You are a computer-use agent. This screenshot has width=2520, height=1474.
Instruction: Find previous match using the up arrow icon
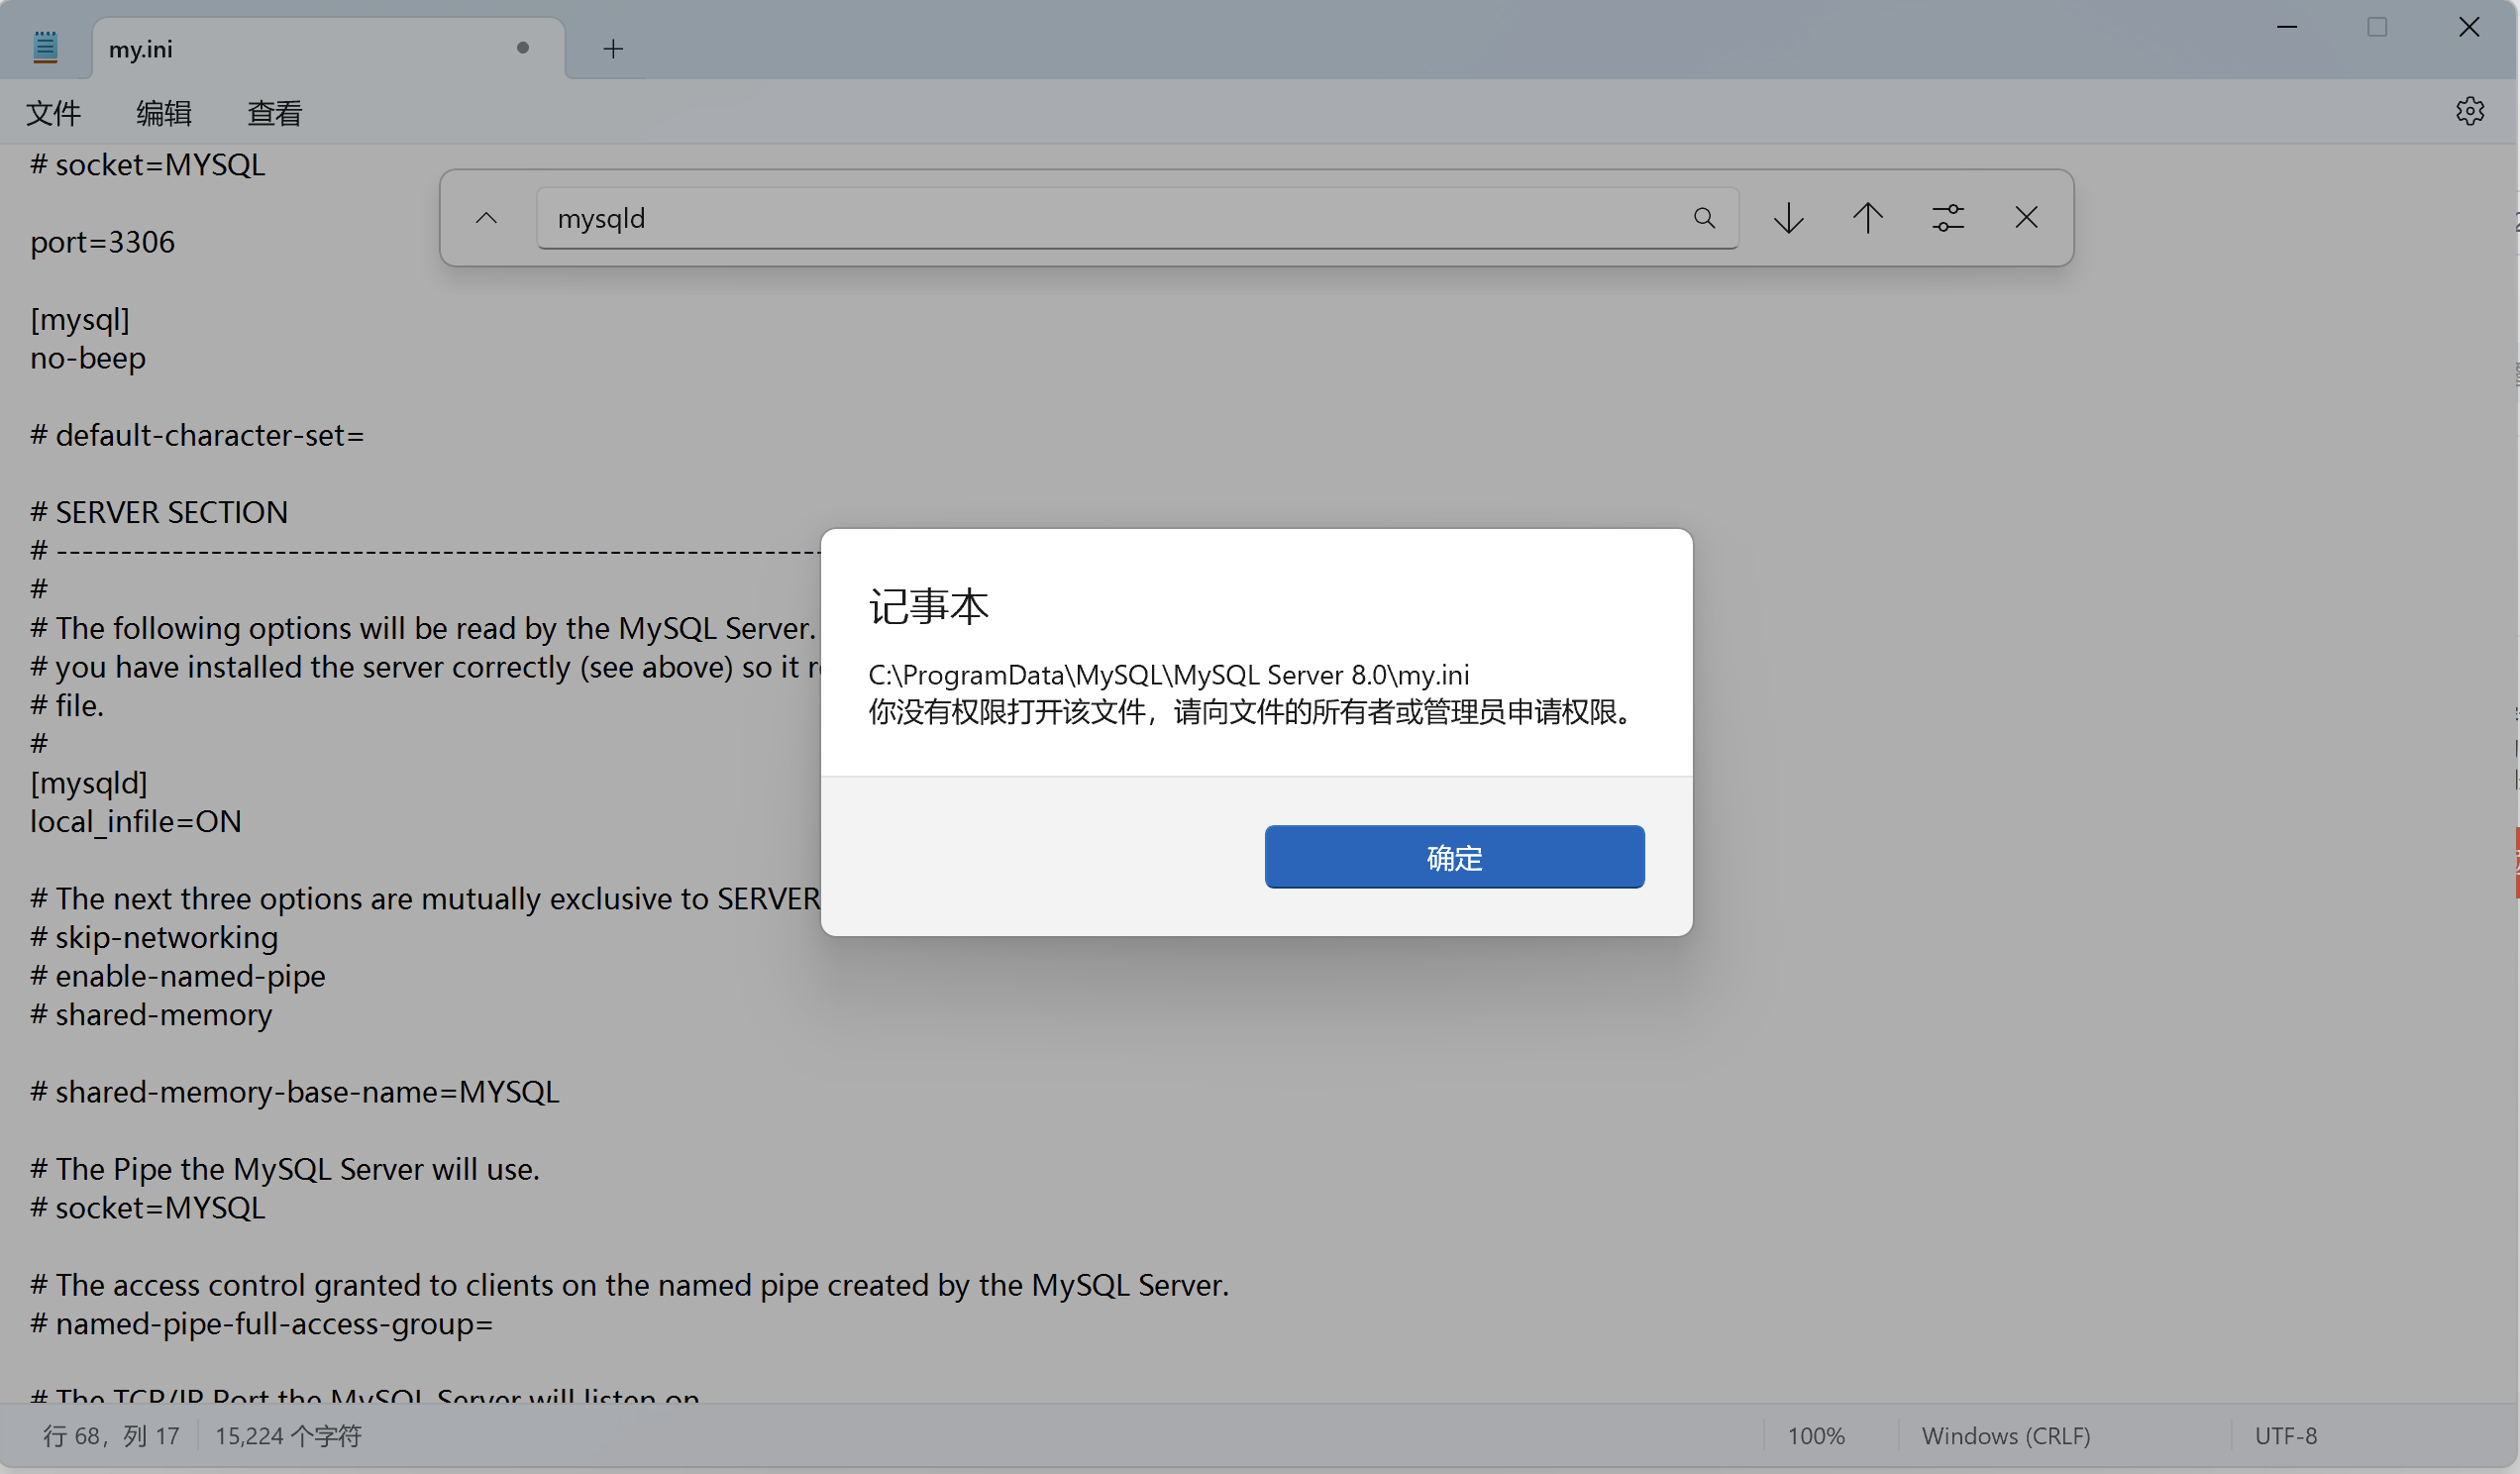point(1868,218)
